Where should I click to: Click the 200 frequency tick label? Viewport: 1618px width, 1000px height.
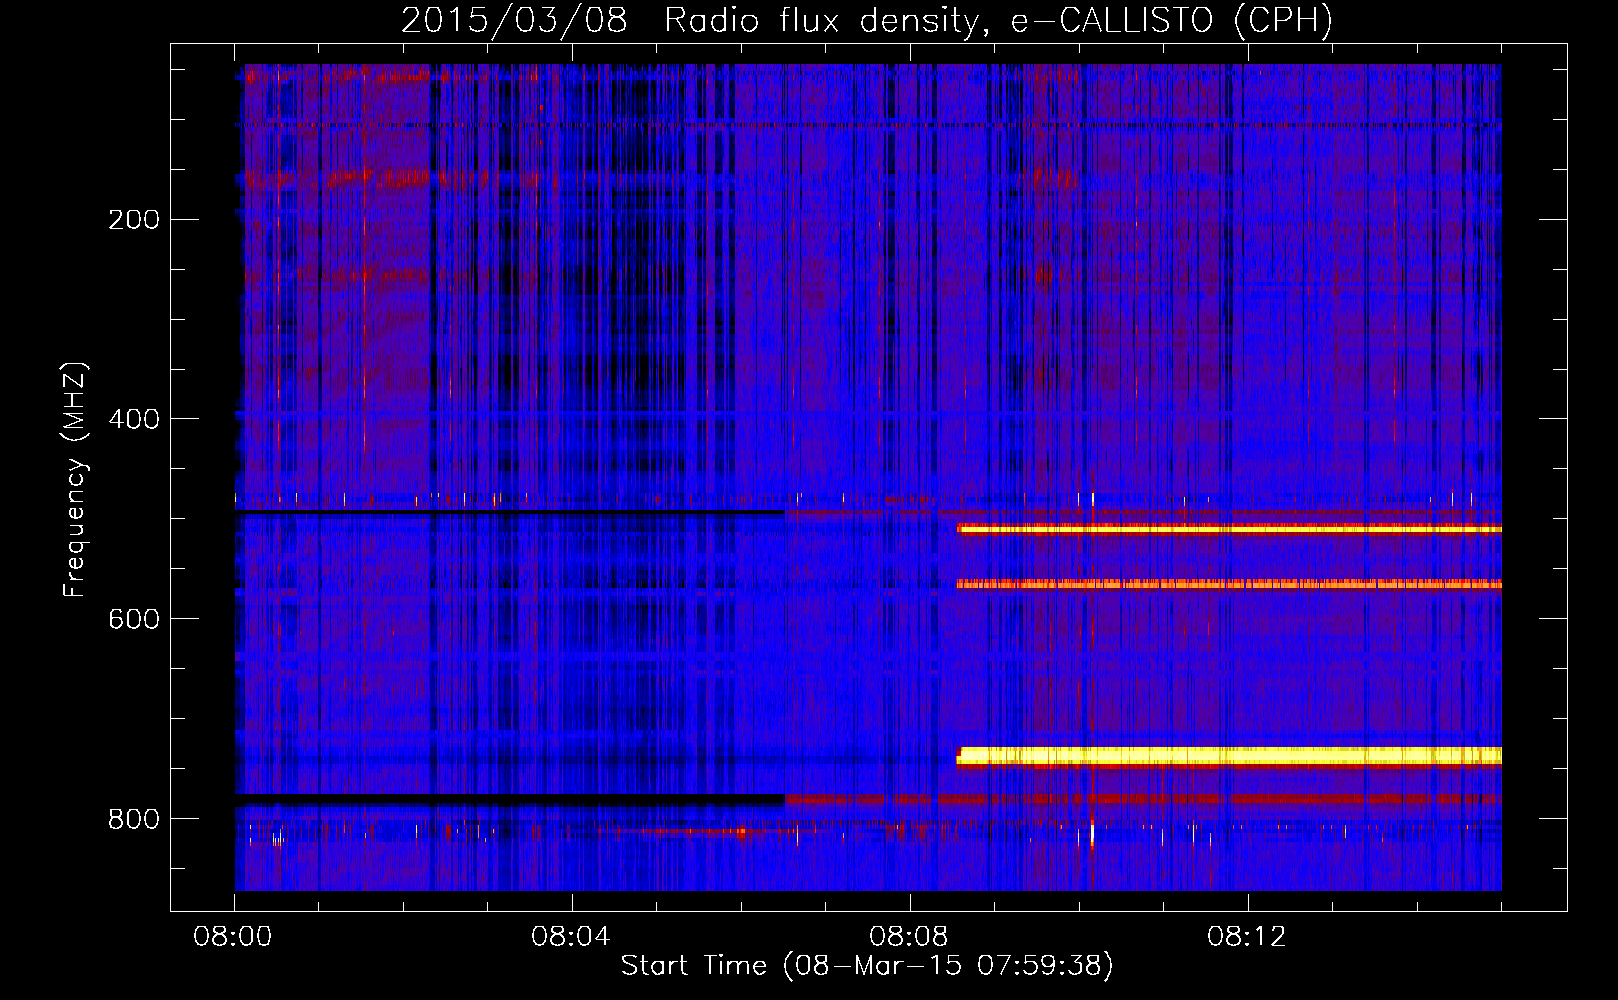134,219
